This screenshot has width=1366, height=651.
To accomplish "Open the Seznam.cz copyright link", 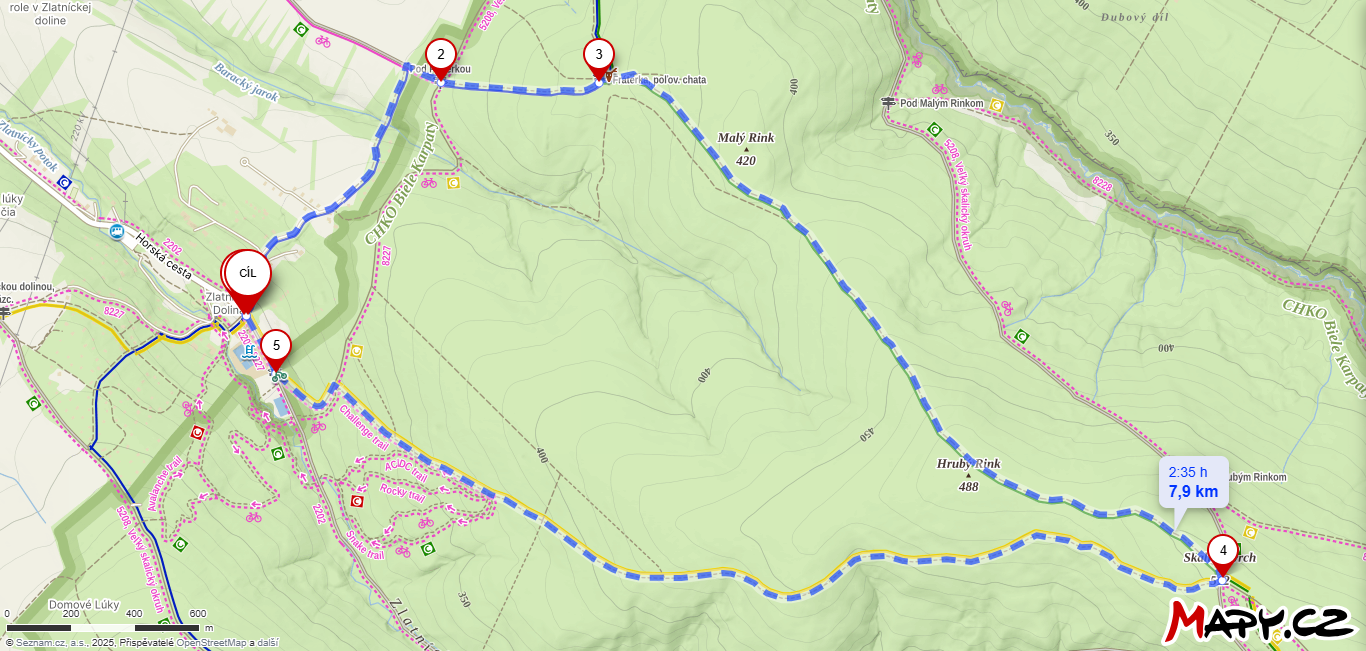I will 51,643.
